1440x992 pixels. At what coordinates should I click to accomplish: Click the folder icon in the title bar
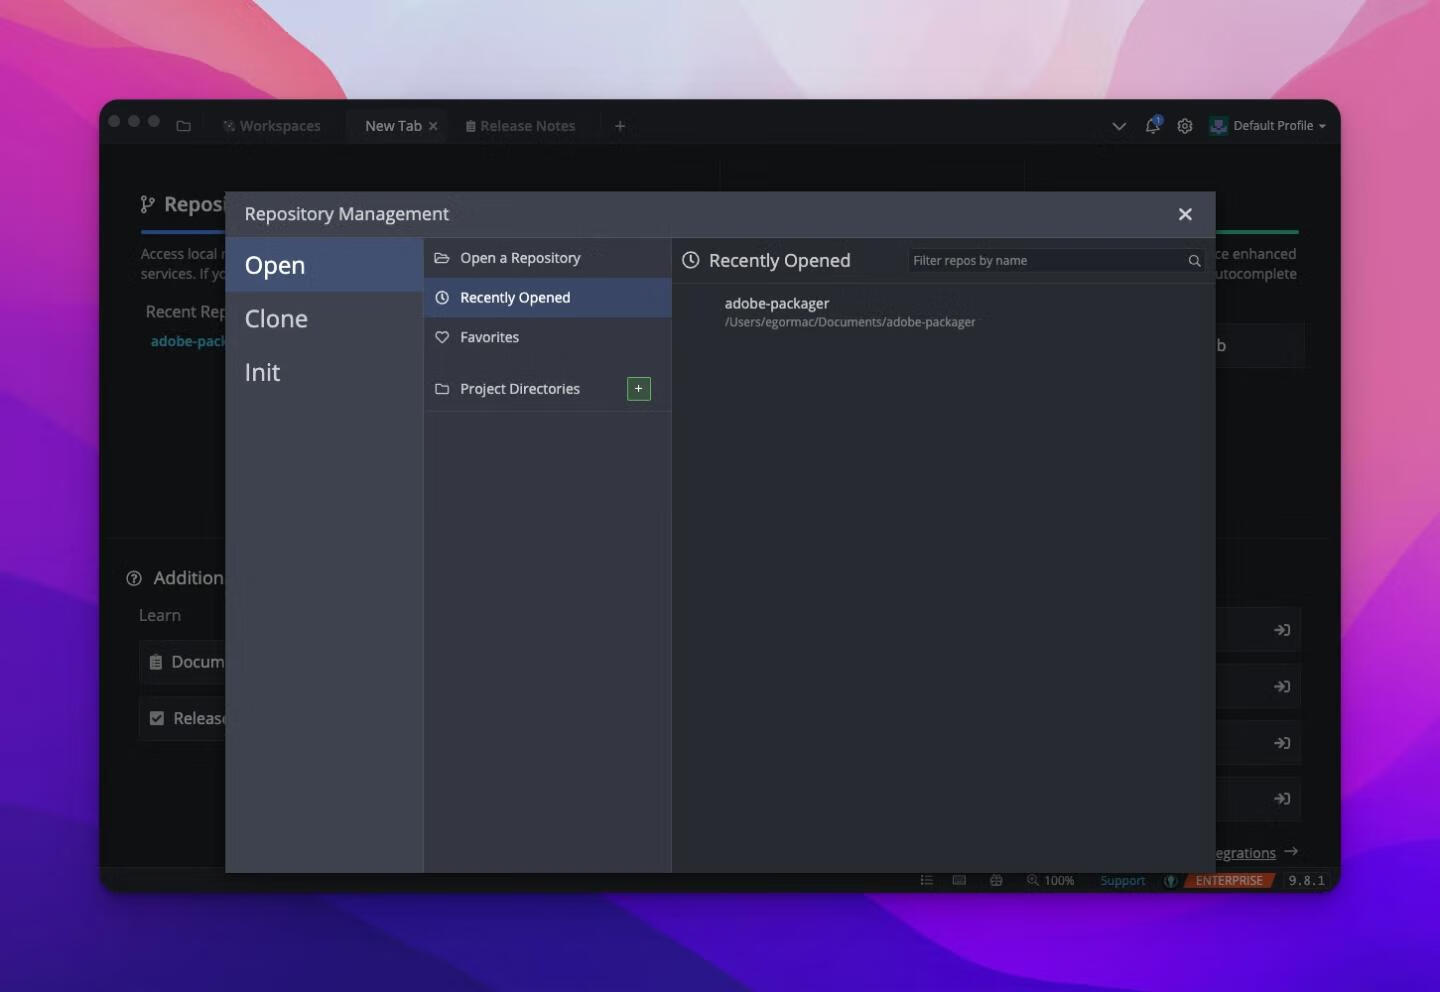pos(183,126)
